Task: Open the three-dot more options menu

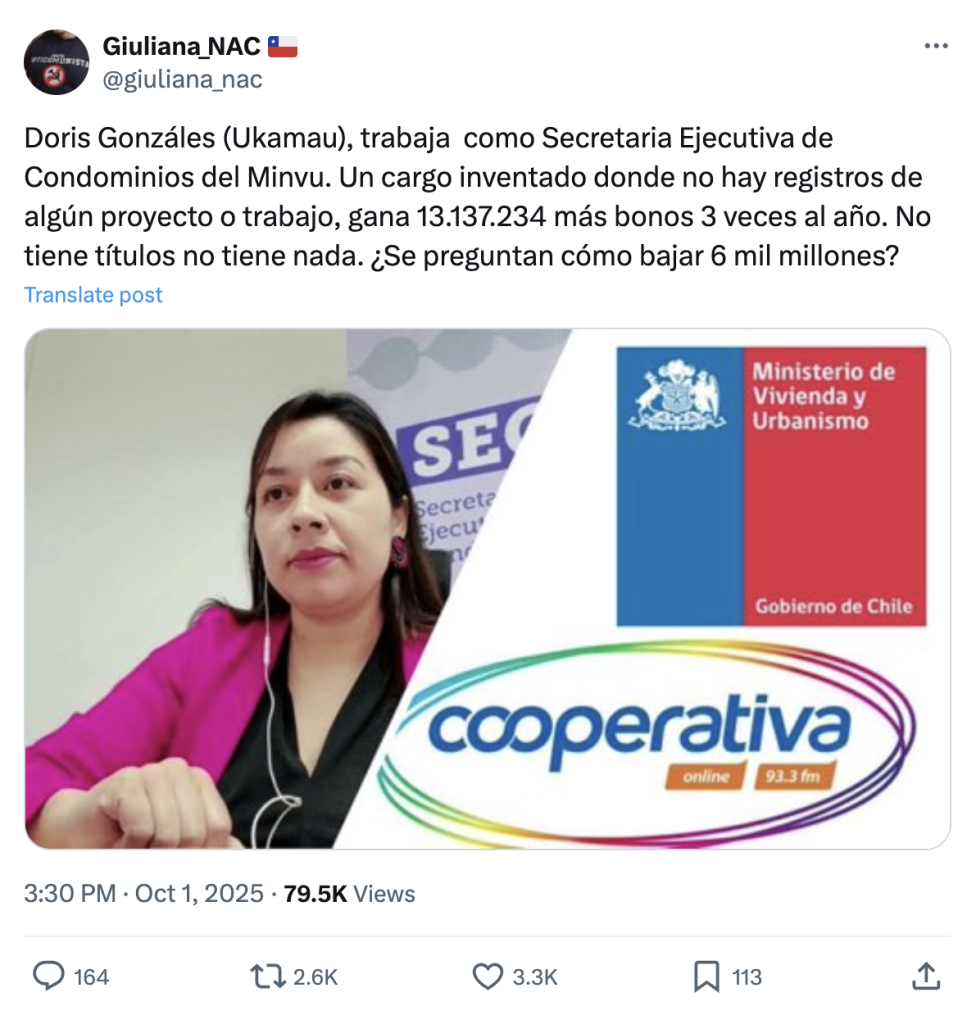Action: (x=936, y=46)
